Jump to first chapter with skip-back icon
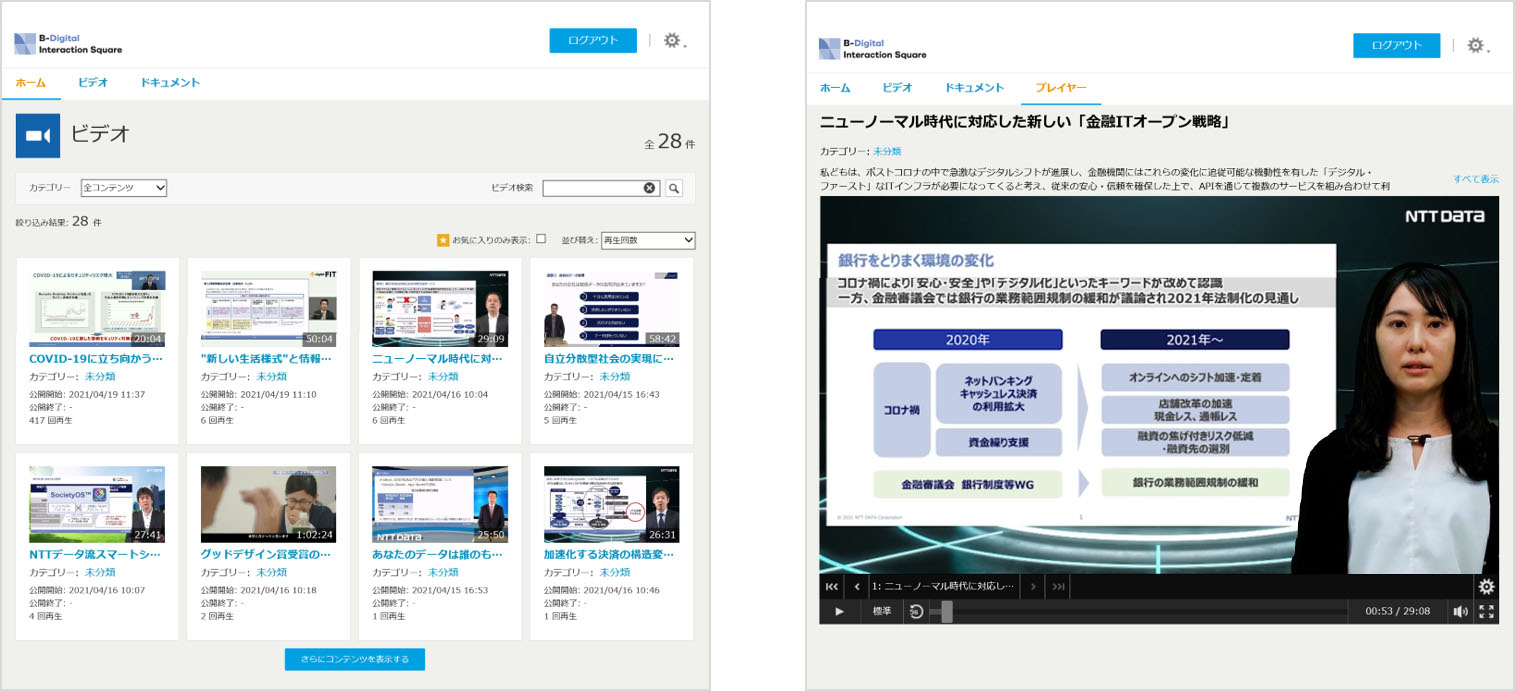Image resolution: width=1515 pixels, height=691 pixels. [x=831, y=587]
